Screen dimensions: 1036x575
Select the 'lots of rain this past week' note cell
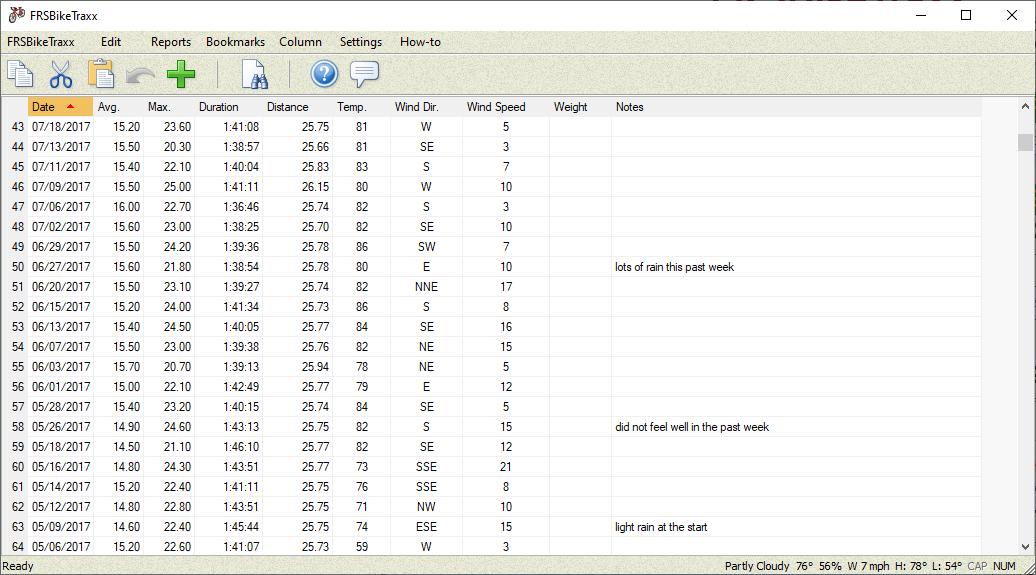[x=675, y=267]
